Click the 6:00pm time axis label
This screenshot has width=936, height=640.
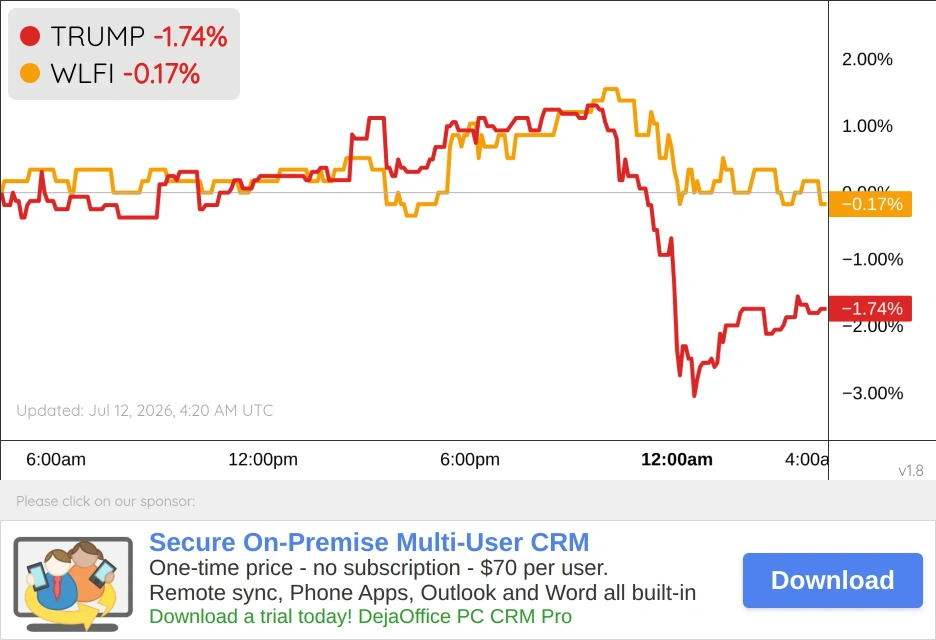[470, 459]
